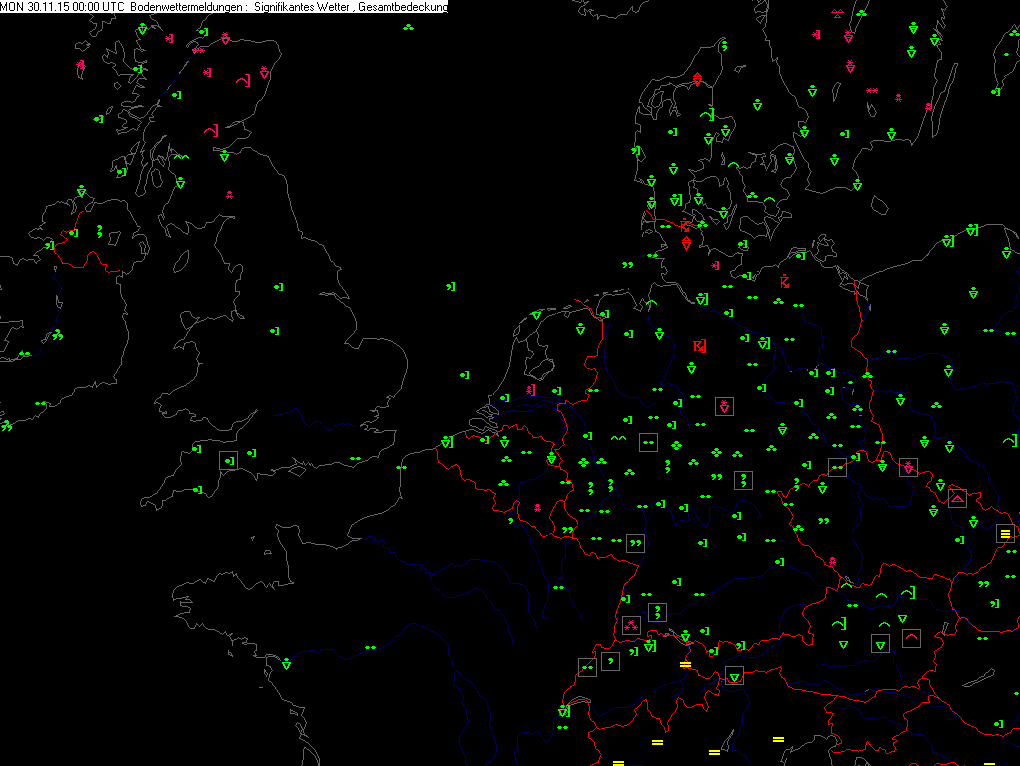
Task: Select the yellow fog symbol in eastern Switzerland
Action: pyautogui.click(x=685, y=665)
